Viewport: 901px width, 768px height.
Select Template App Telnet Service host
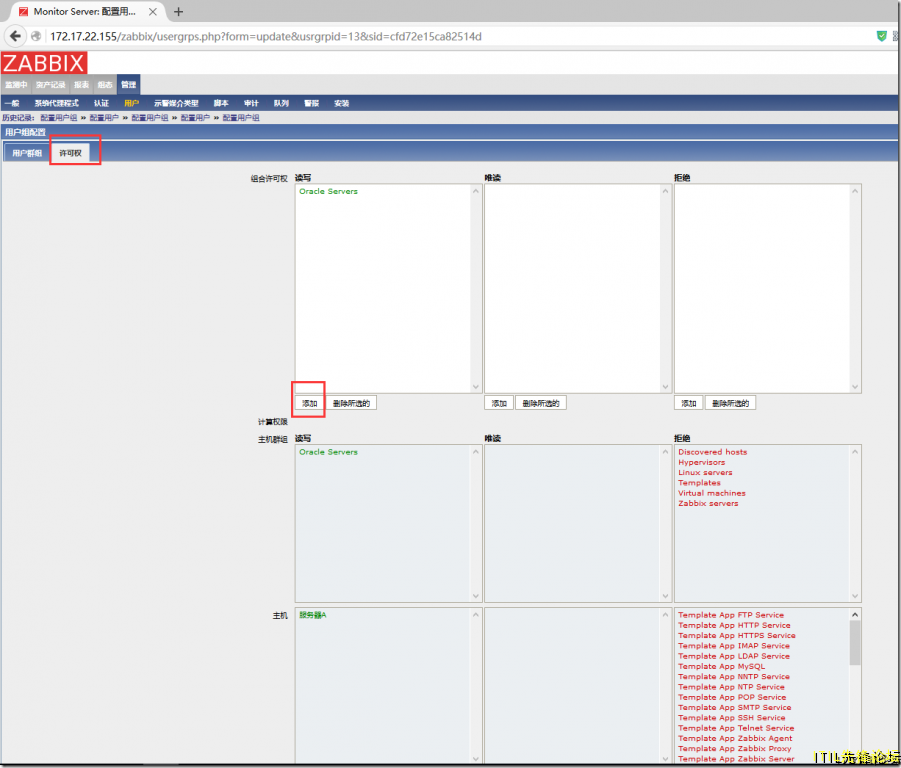736,728
